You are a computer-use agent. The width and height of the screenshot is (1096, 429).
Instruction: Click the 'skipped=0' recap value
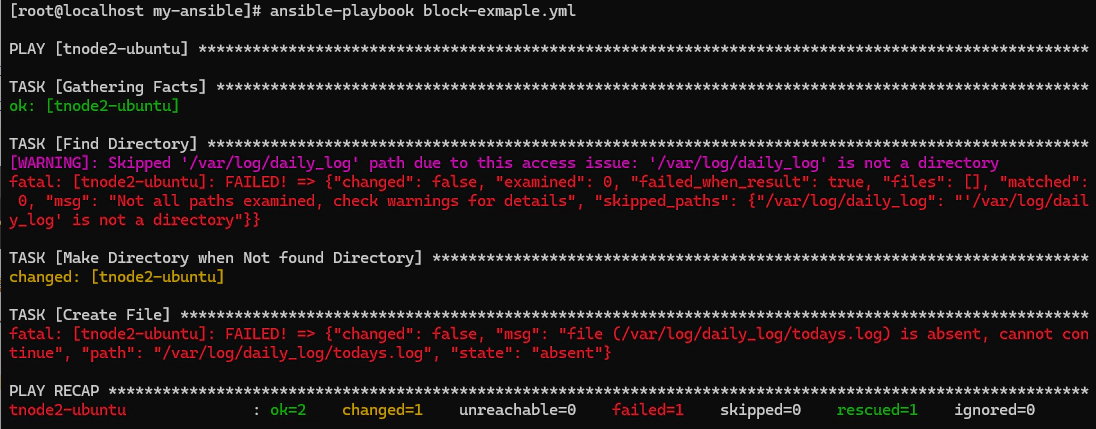tap(760, 410)
